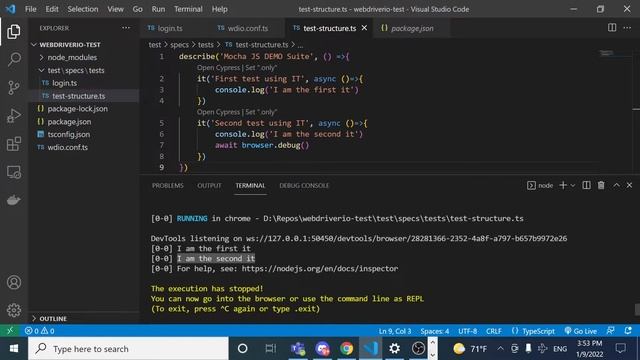
Task: Open the Accounts menu icon
Action: [x=13, y=282]
